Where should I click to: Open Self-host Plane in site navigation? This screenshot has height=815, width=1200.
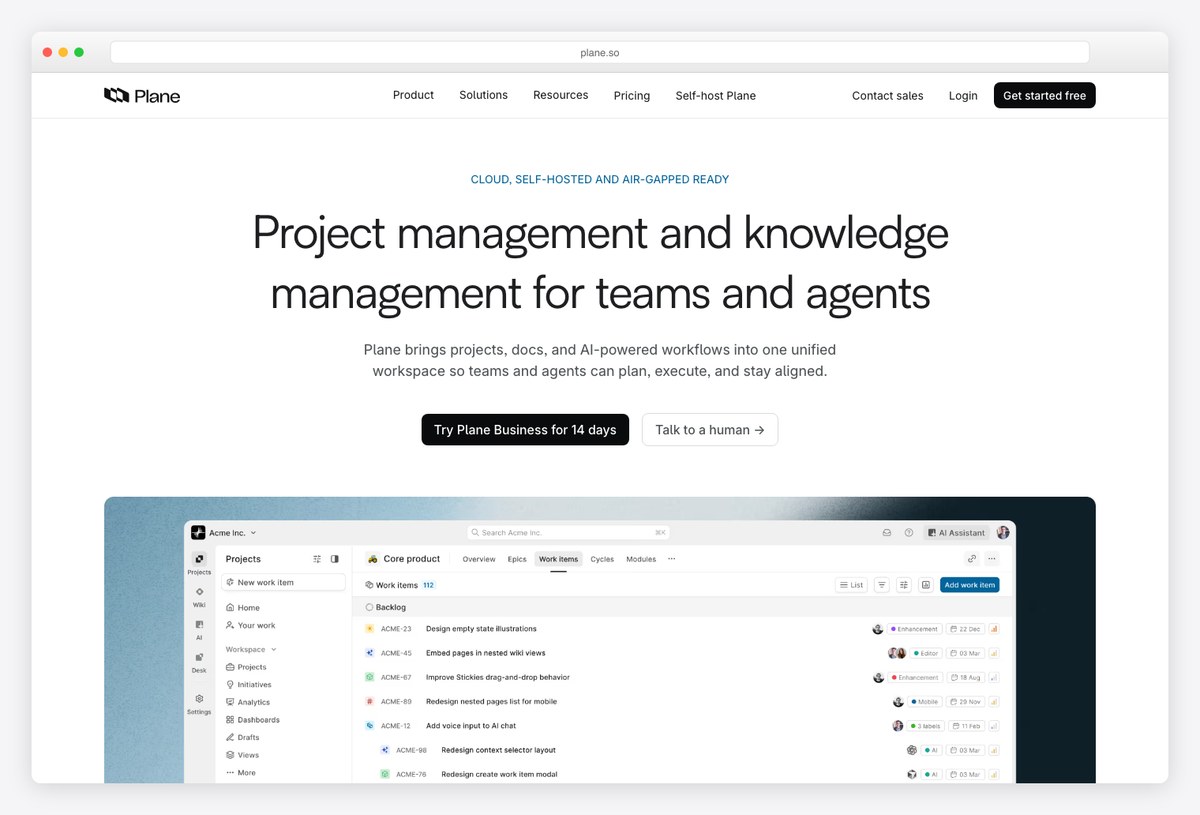(x=716, y=96)
